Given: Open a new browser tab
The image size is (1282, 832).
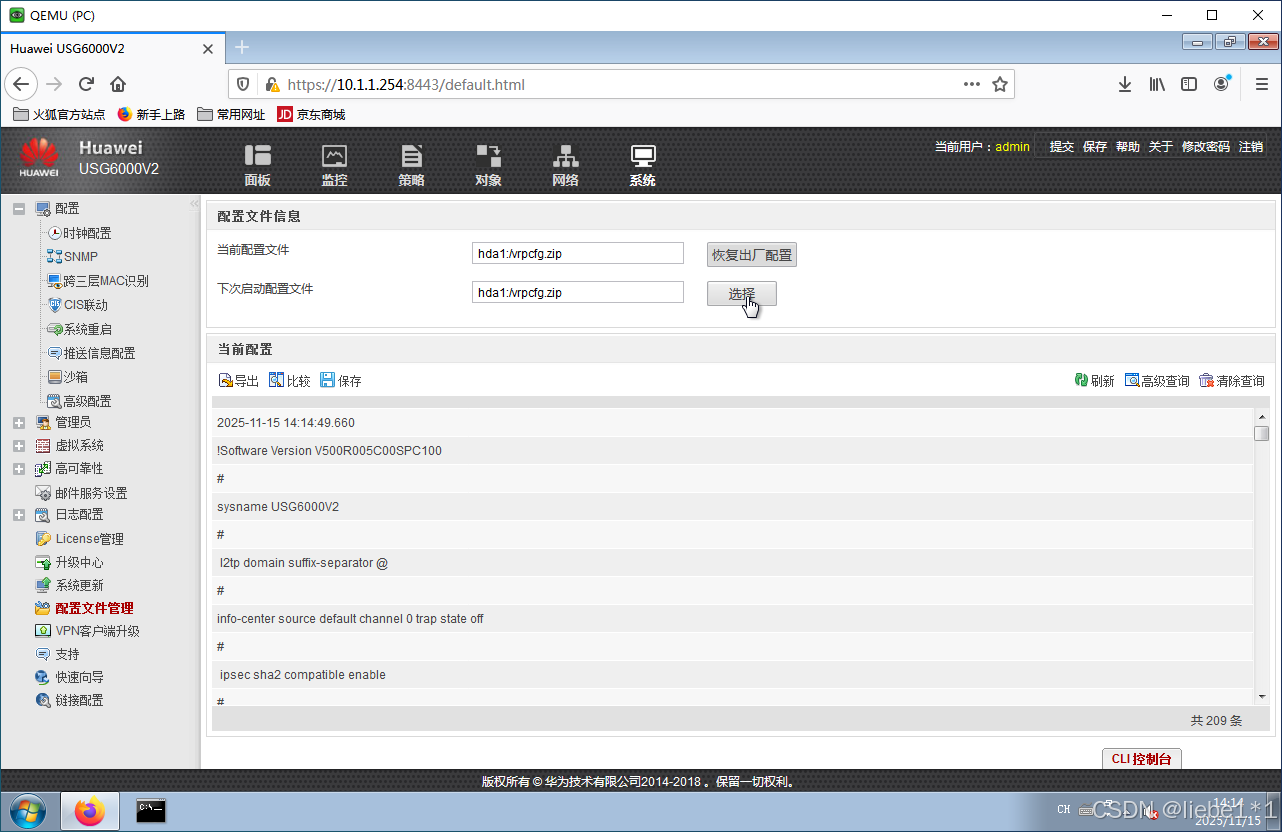Looking at the screenshot, I should [242, 47].
